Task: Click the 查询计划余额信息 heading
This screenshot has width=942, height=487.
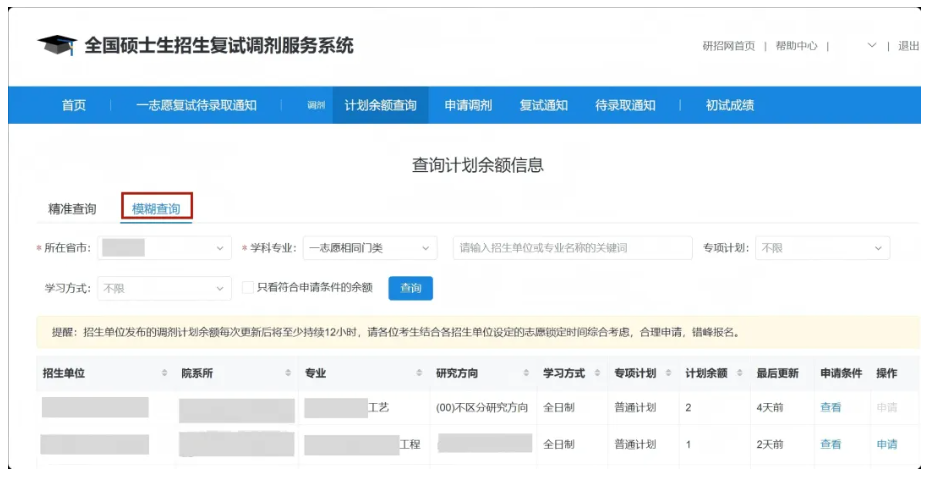Action: [478, 165]
